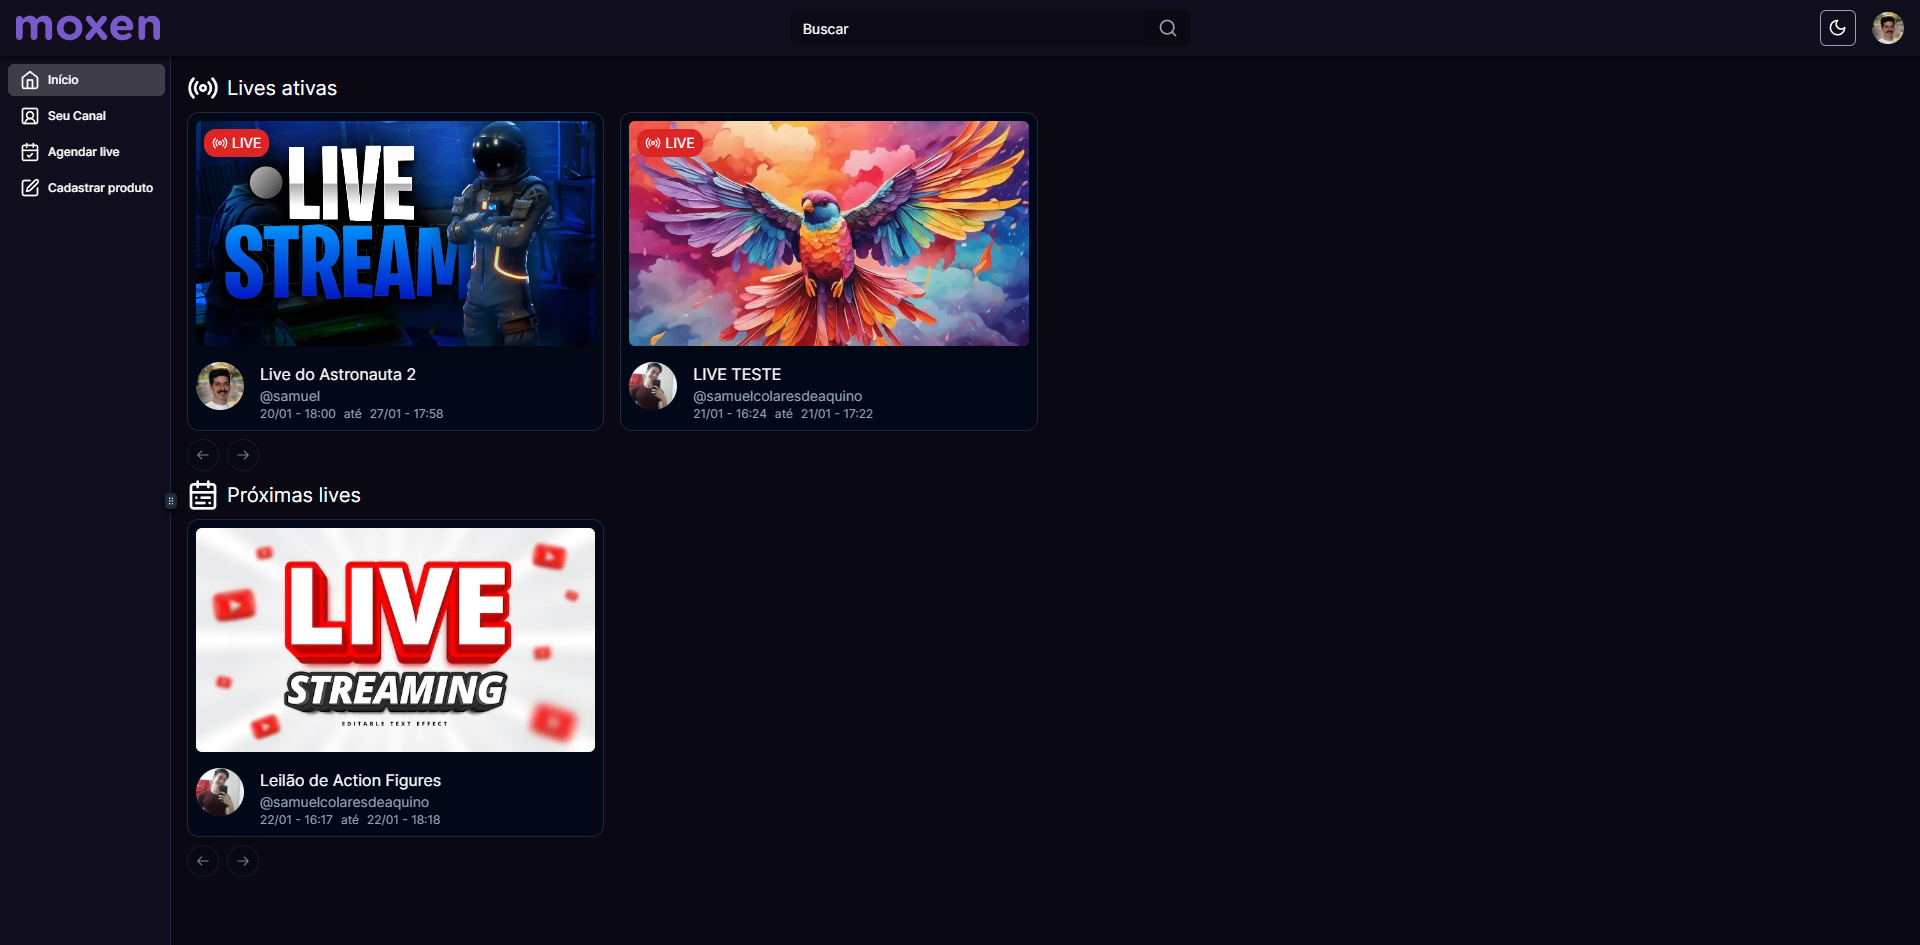Click the Próximas lives calendar icon

203,495
